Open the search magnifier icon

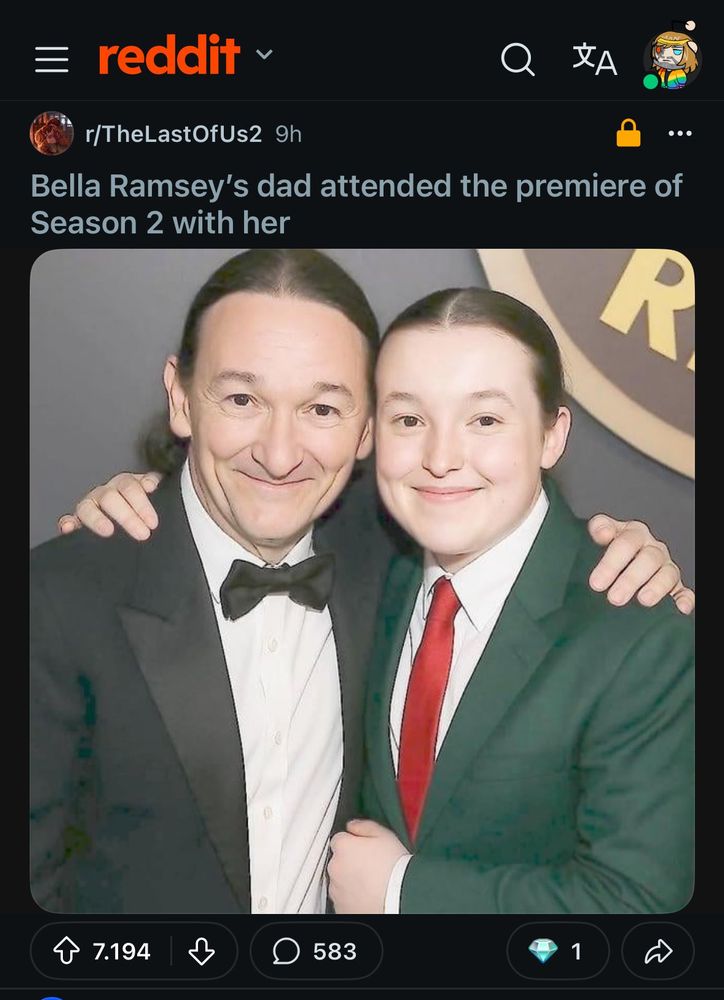(x=517, y=59)
